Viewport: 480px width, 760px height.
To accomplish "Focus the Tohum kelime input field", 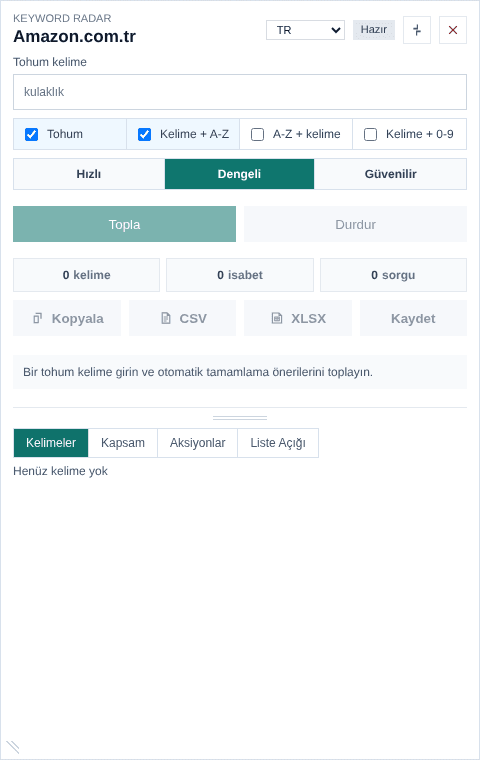I will click(240, 92).
